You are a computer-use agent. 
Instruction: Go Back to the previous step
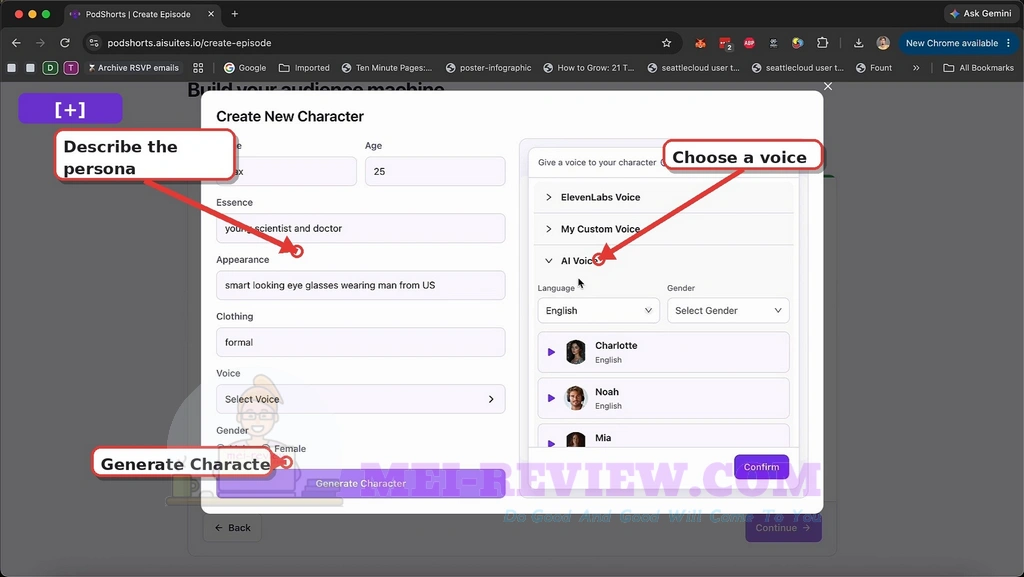pyautogui.click(x=232, y=527)
